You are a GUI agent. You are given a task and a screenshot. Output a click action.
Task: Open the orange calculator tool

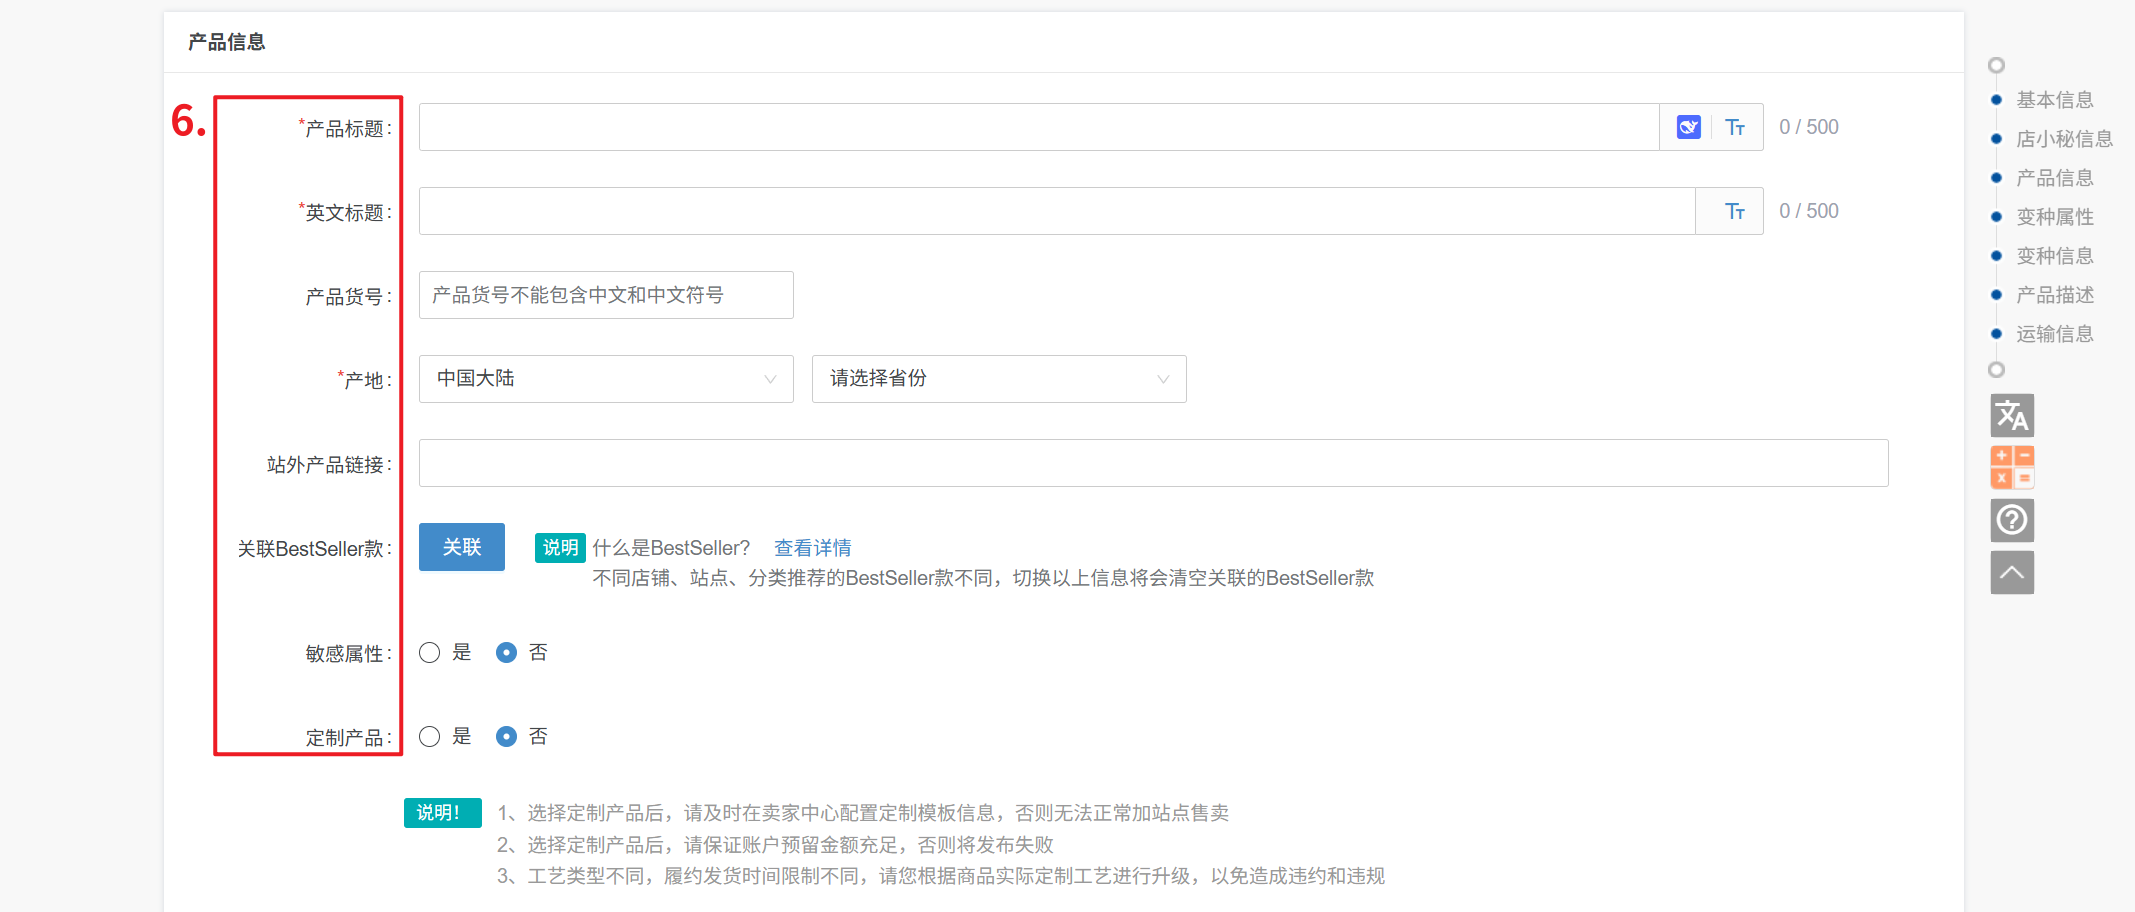tap(2012, 467)
